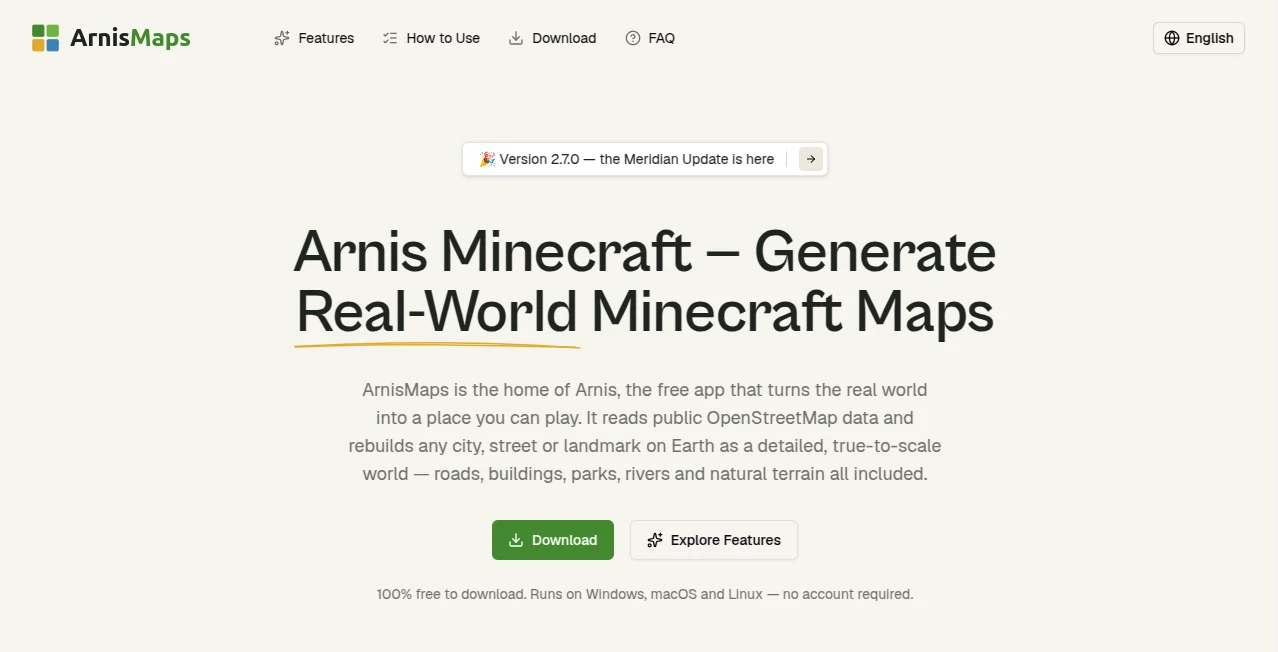Click the sparkle icon beside Features in the top navigation
The image size is (1278, 652).
tap(282, 38)
